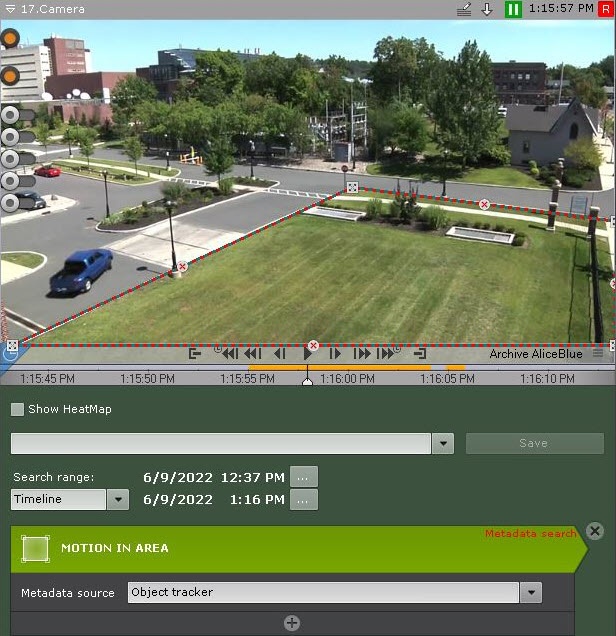This screenshot has width=616, height=636.
Task: Open the end date picker for 1:16 PM
Action: pyautogui.click(x=304, y=499)
